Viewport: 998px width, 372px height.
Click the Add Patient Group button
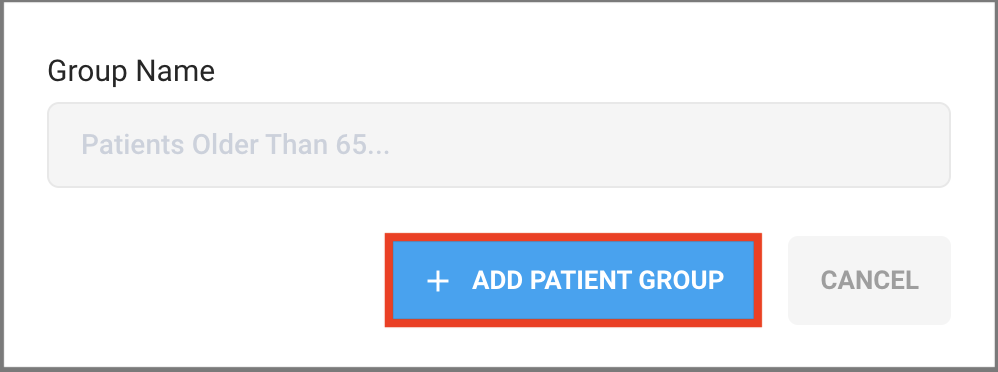tap(573, 280)
